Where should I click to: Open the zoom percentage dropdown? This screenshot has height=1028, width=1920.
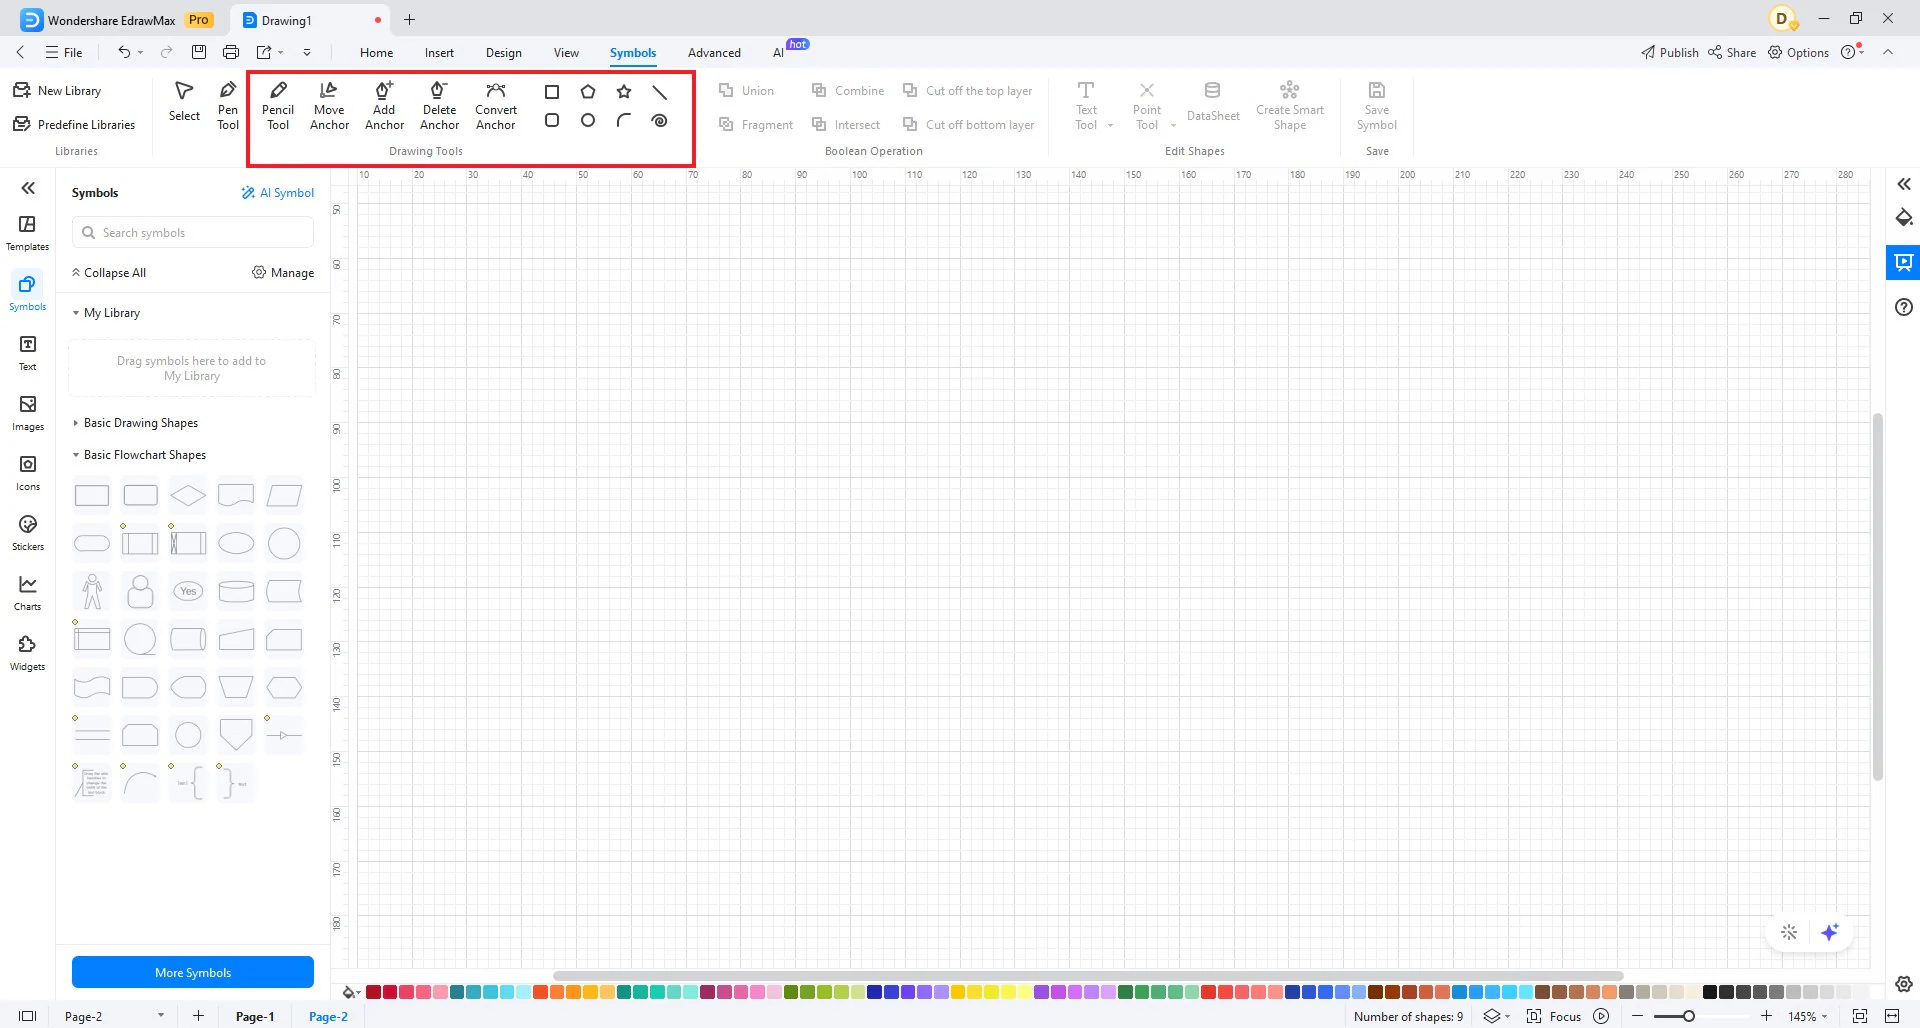(1825, 1016)
